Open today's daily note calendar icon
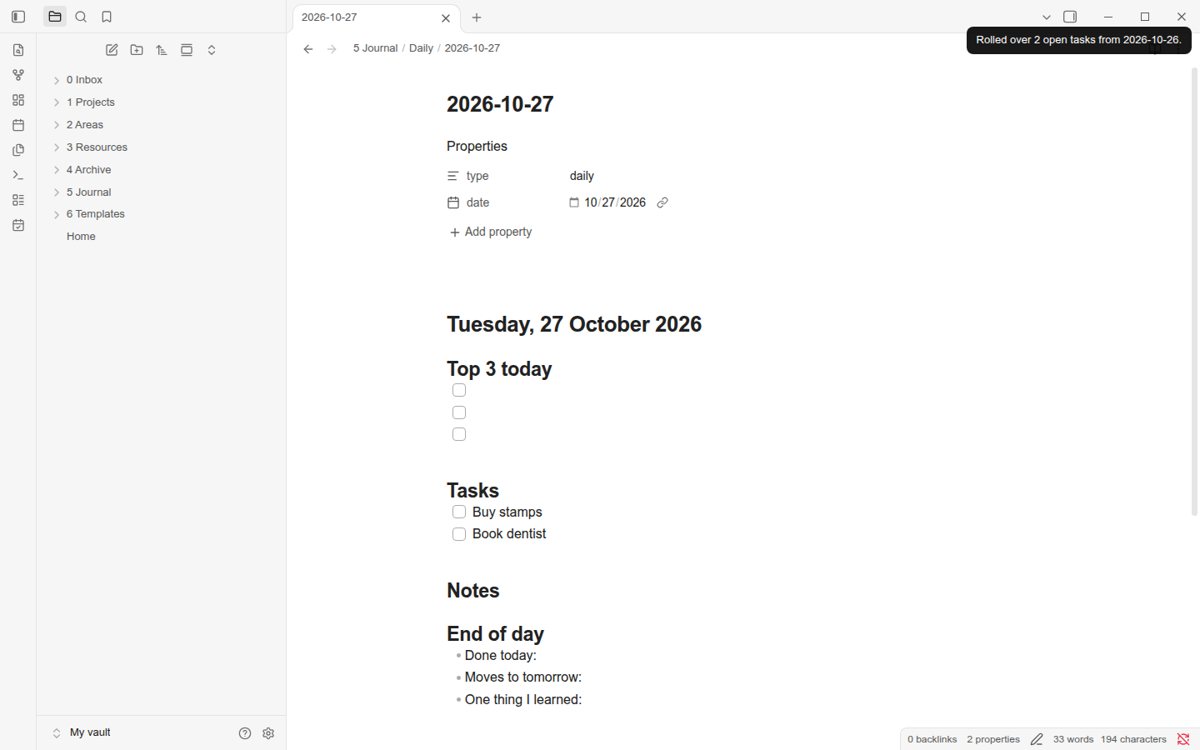 tap(18, 125)
